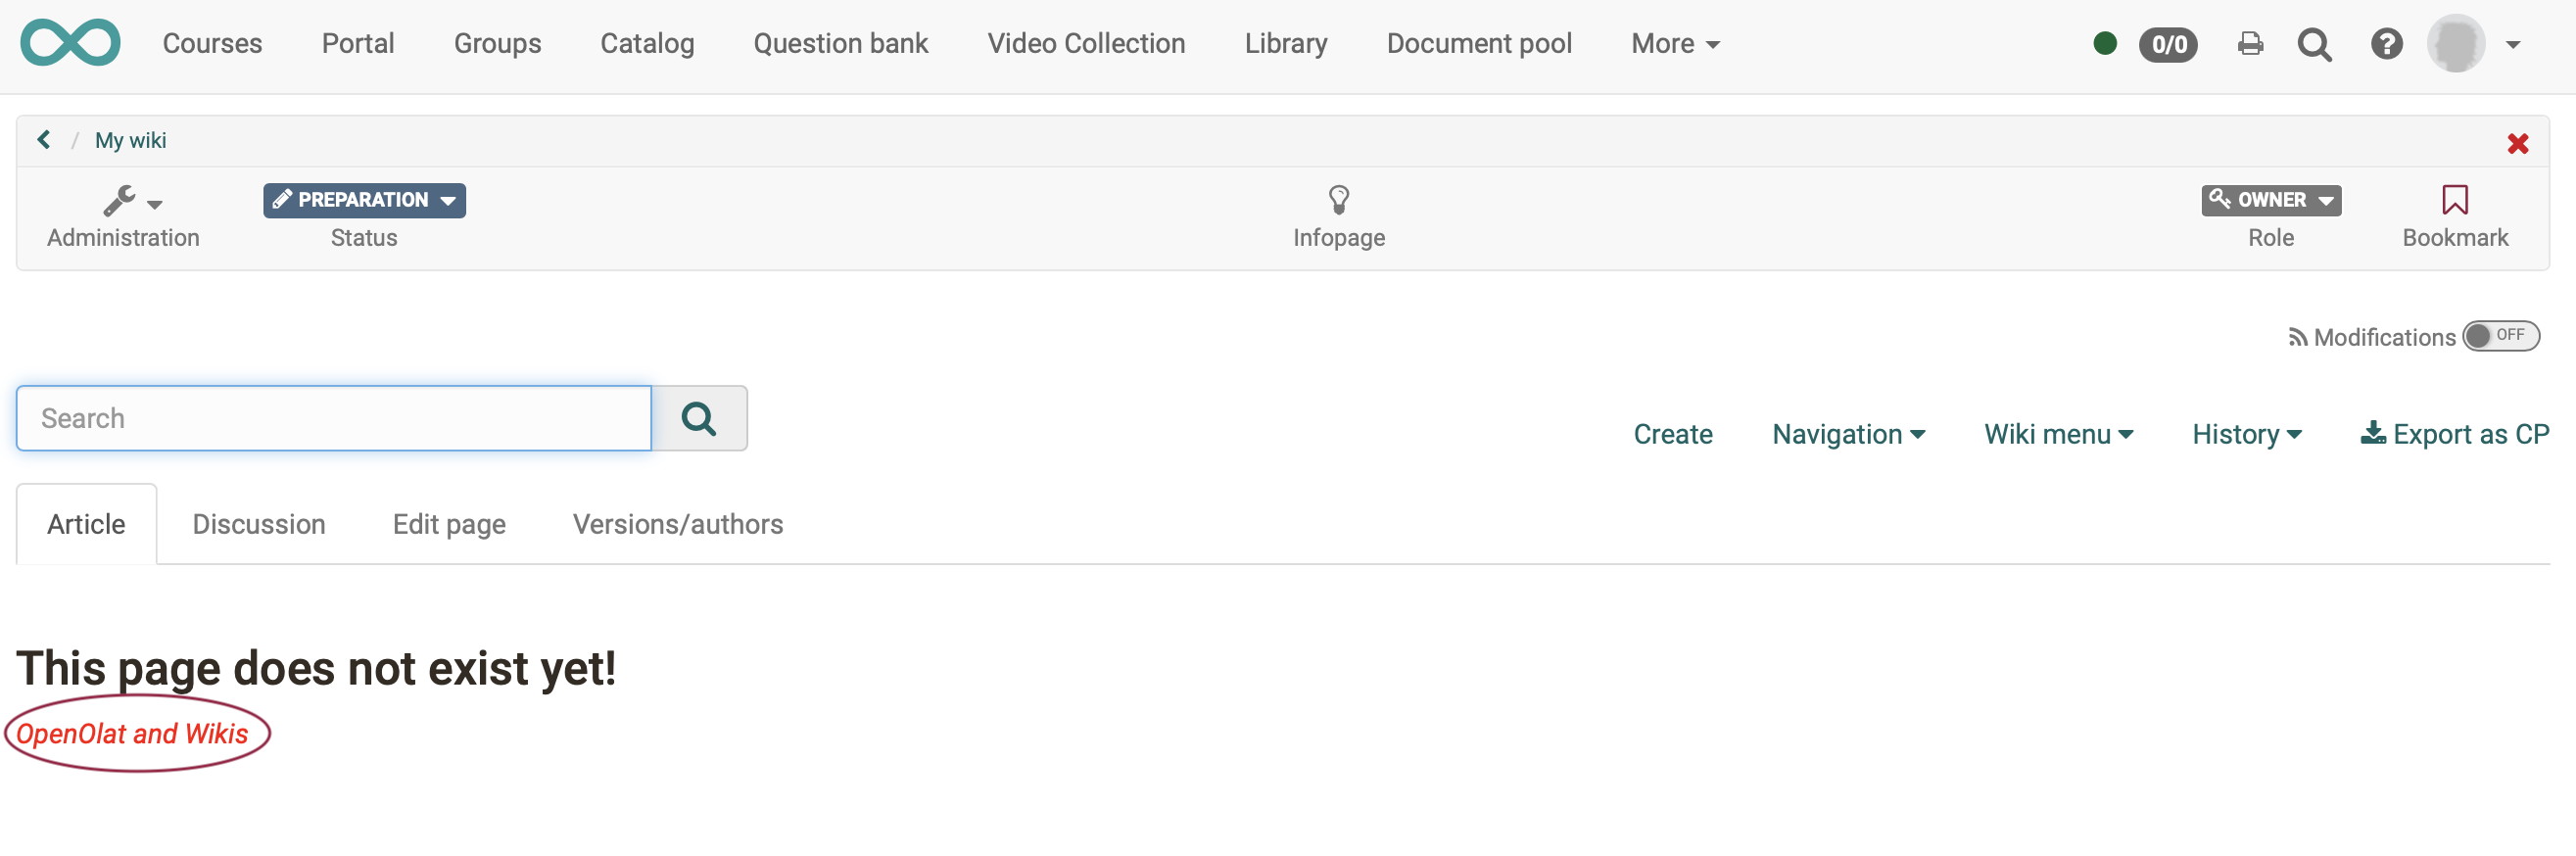
Task: Open the History dropdown
Action: [x=2246, y=434]
